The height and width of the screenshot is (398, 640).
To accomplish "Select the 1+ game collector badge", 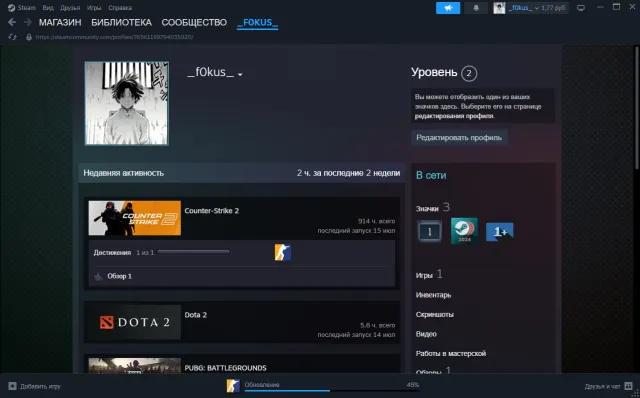I will pyautogui.click(x=500, y=232).
